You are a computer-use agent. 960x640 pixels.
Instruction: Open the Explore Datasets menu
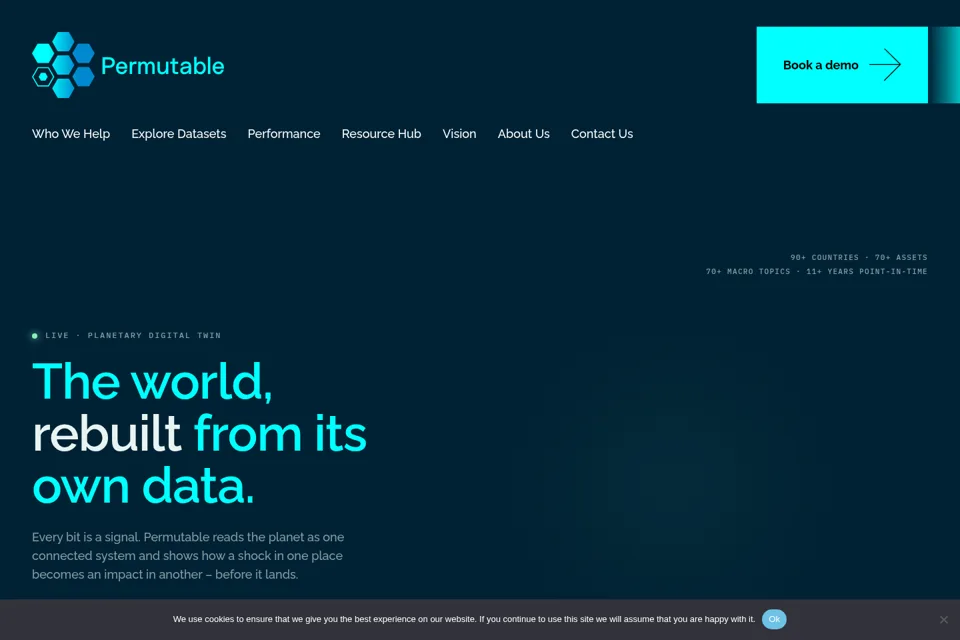click(x=179, y=134)
